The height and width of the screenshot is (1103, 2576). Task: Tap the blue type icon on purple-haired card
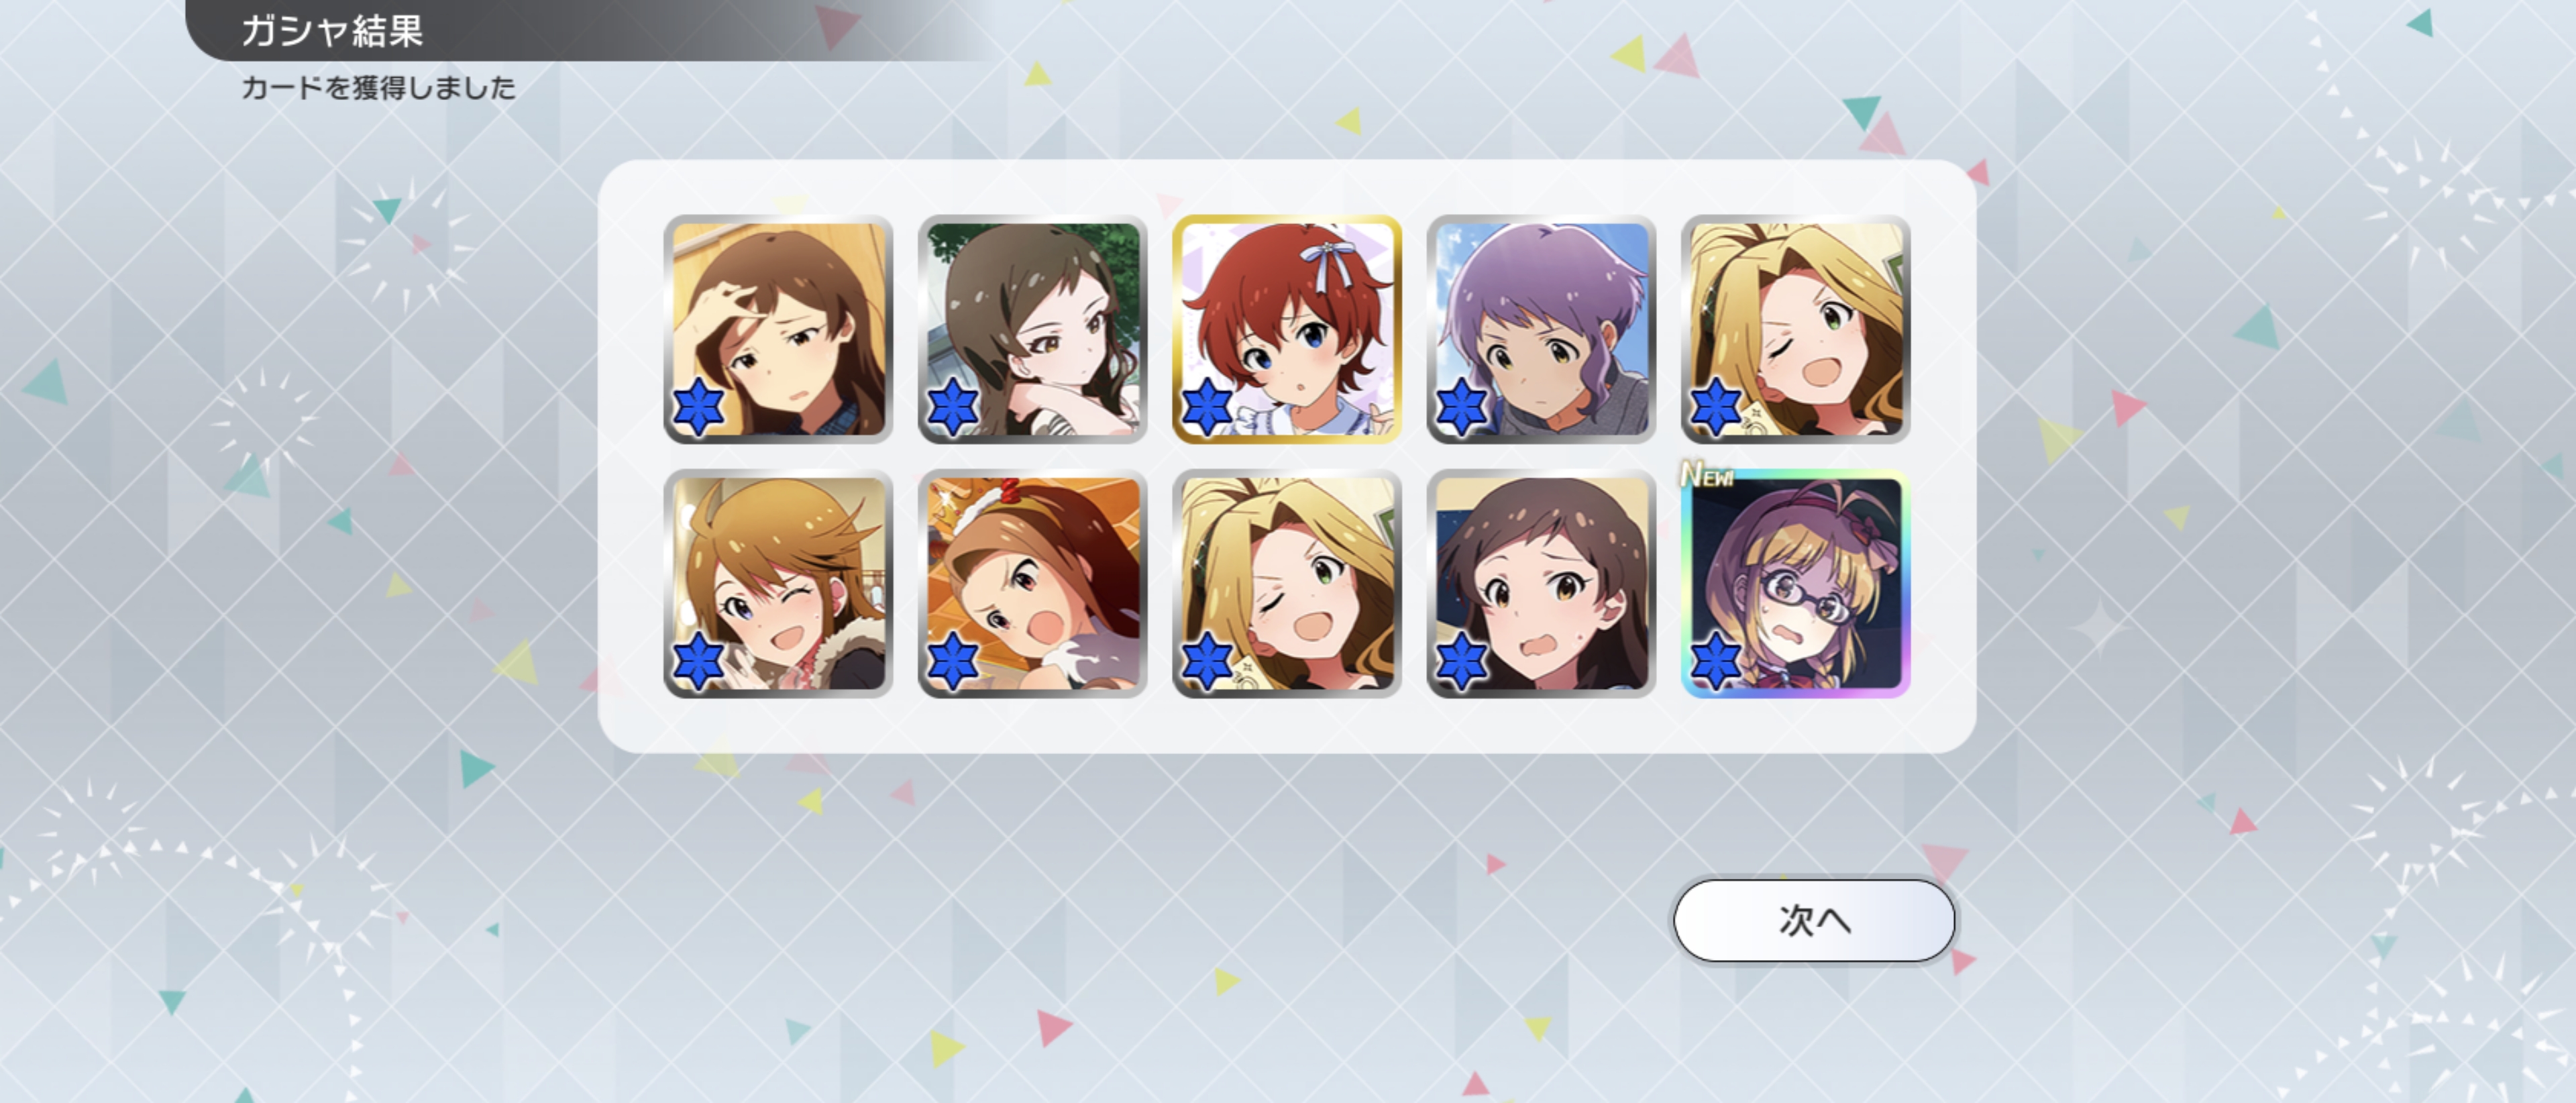pyautogui.click(x=1462, y=407)
